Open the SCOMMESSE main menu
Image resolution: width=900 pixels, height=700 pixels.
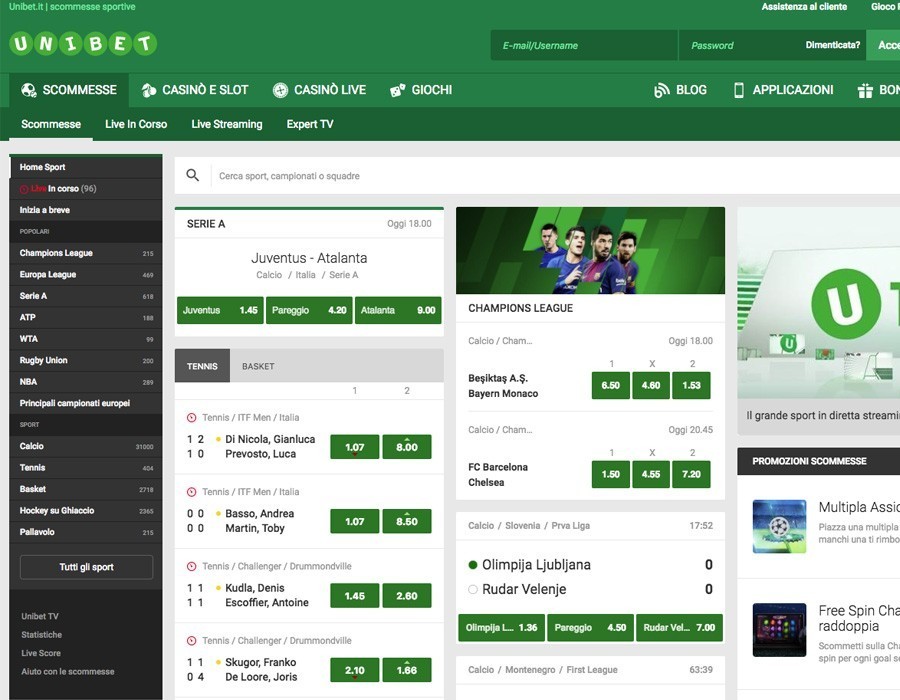click(69, 90)
